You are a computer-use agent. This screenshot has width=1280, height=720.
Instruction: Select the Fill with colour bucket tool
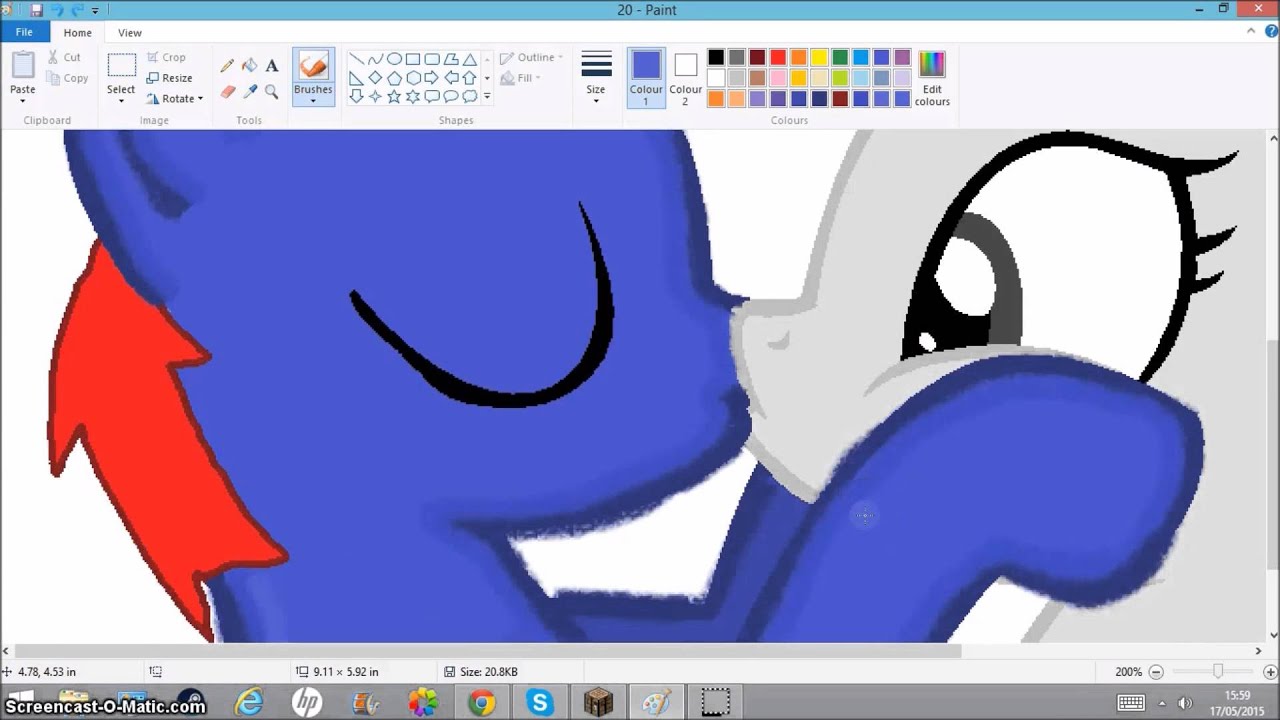[250, 65]
